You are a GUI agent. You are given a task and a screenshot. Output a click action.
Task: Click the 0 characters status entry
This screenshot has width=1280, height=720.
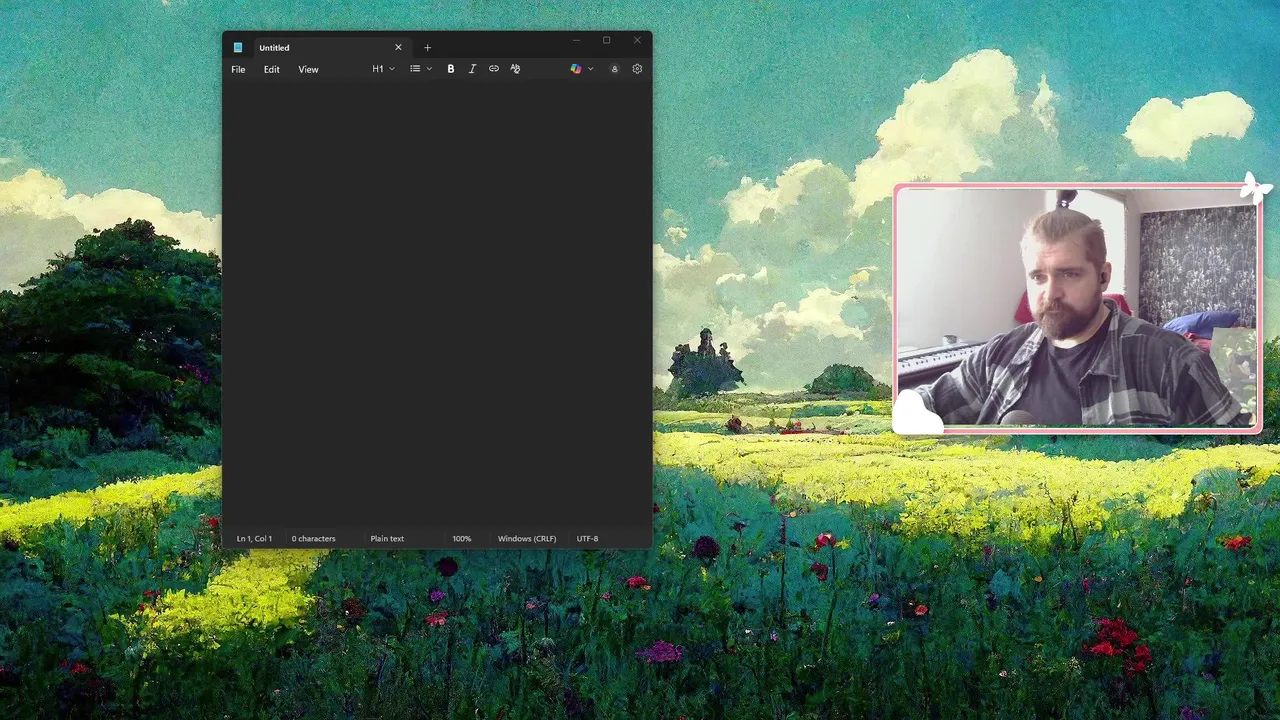point(313,539)
